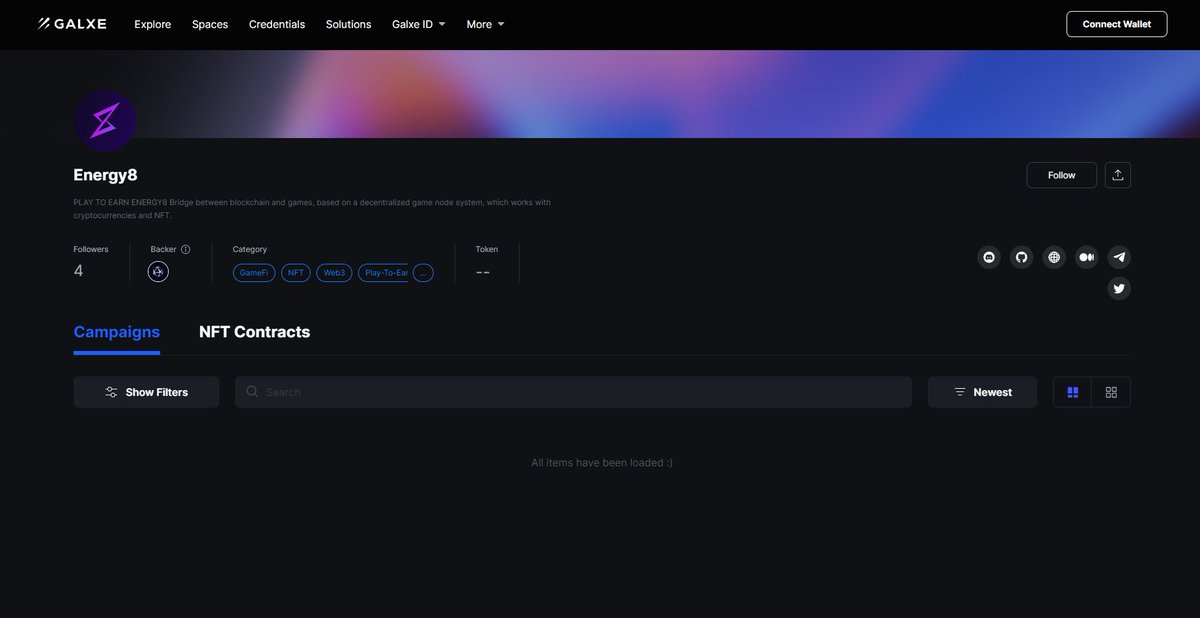
Task: Click the 'PLAY TO EARN ENERGY8' description text
Action: click(312, 209)
